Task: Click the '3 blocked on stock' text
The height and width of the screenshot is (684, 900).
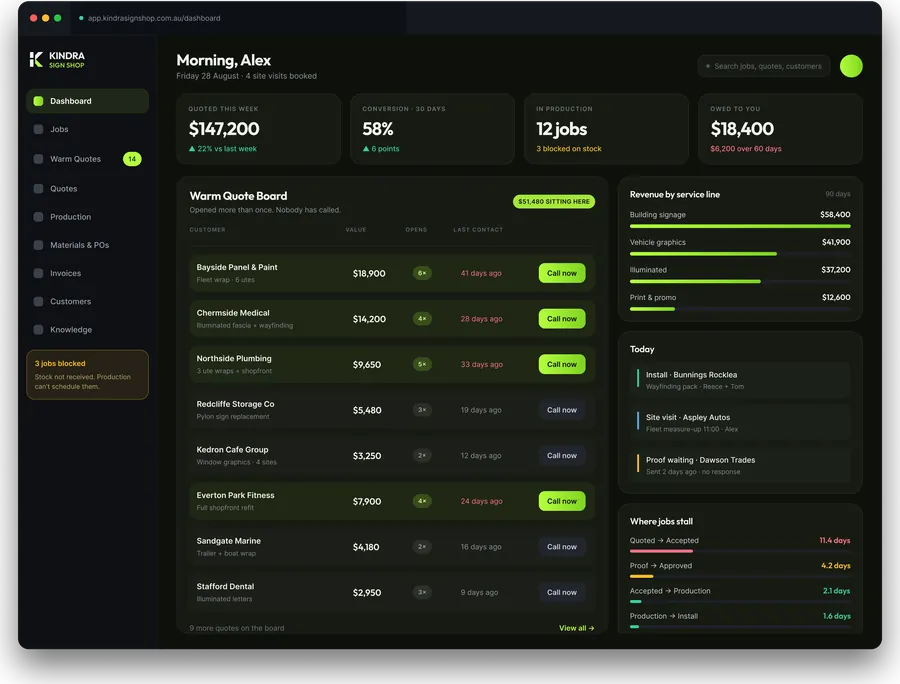Action: (569, 149)
